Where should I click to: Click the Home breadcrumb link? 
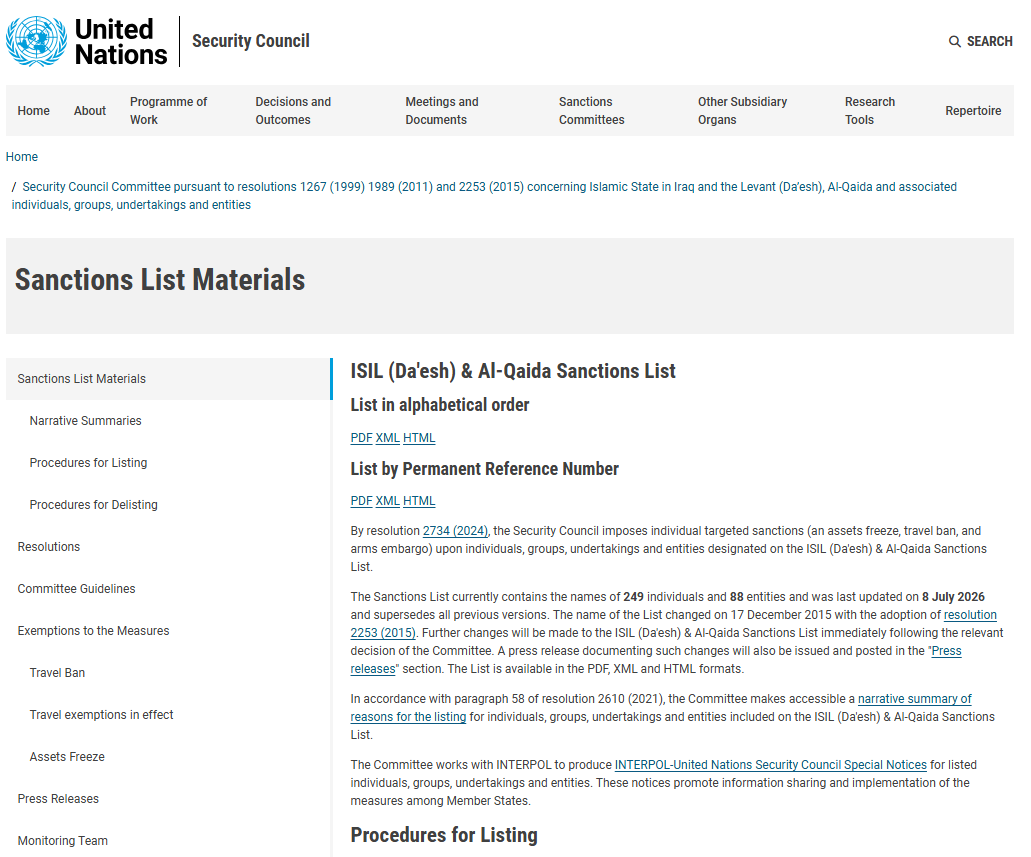(x=22, y=157)
